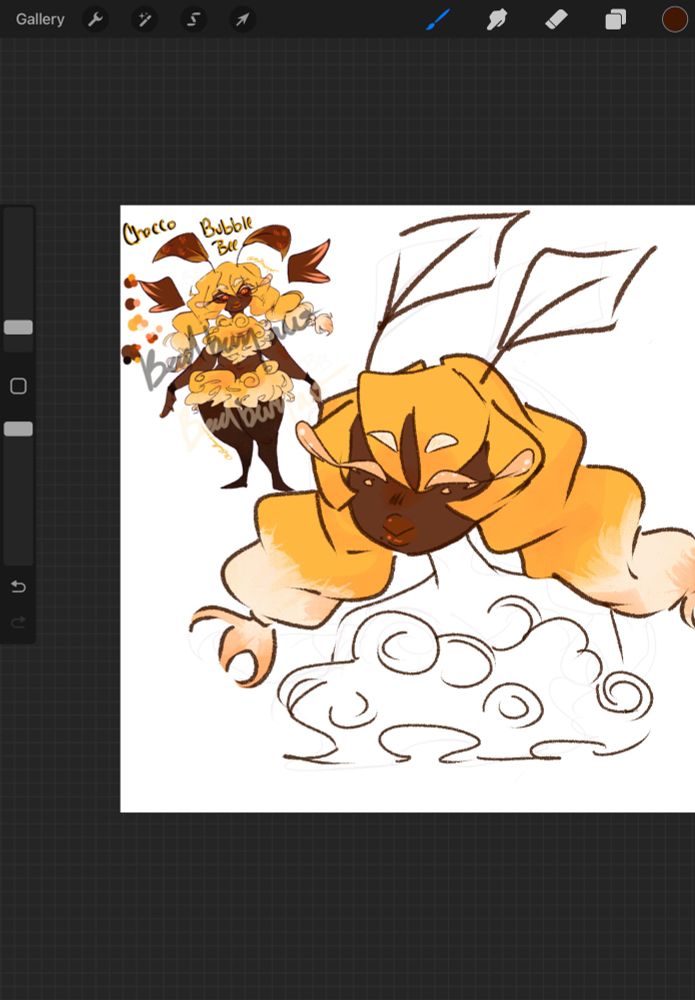This screenshot has width=695, height=1000.
Task: Select the Brush tool
Action: pos(438,20)
